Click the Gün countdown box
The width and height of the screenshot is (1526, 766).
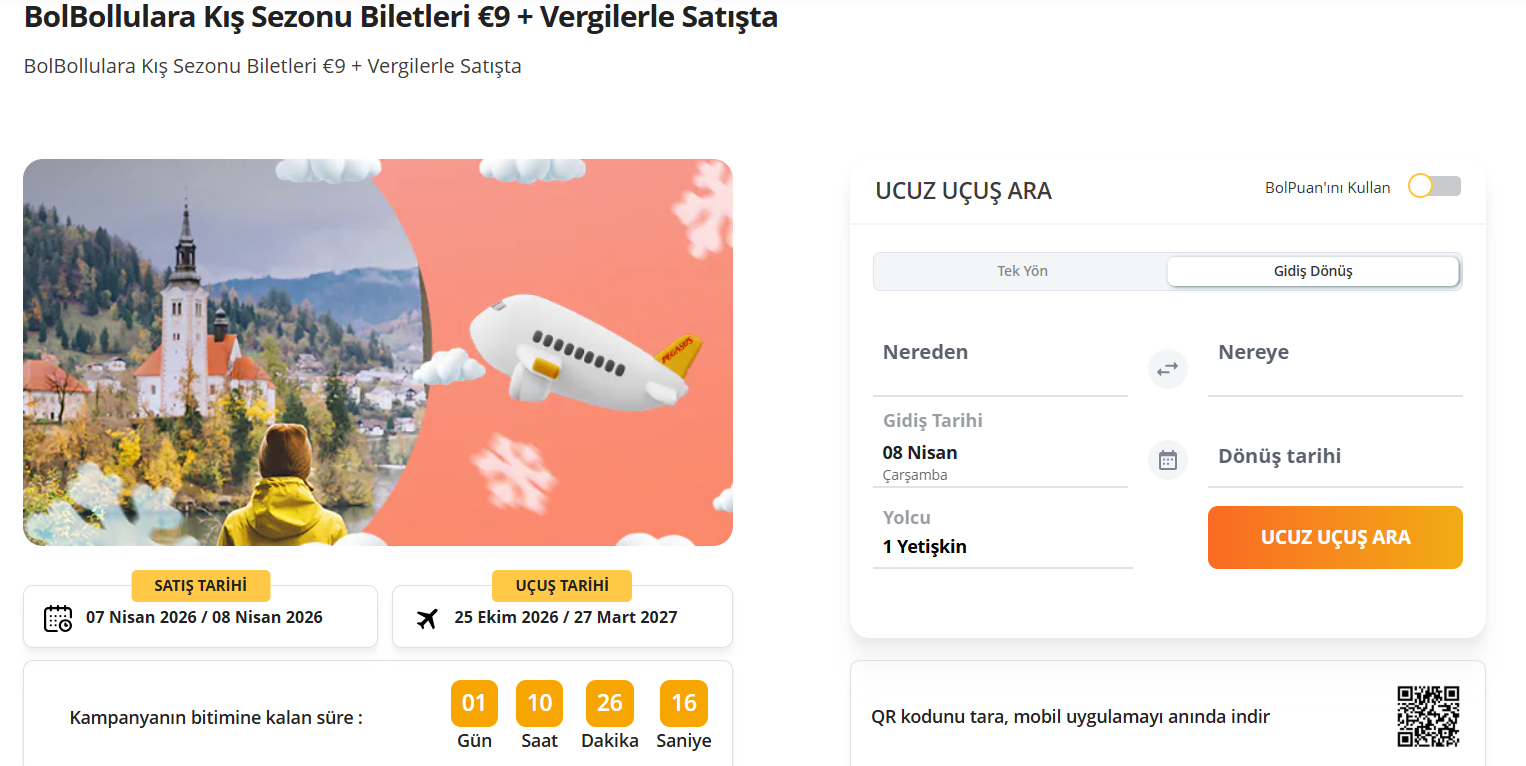(x=474, y=703)
